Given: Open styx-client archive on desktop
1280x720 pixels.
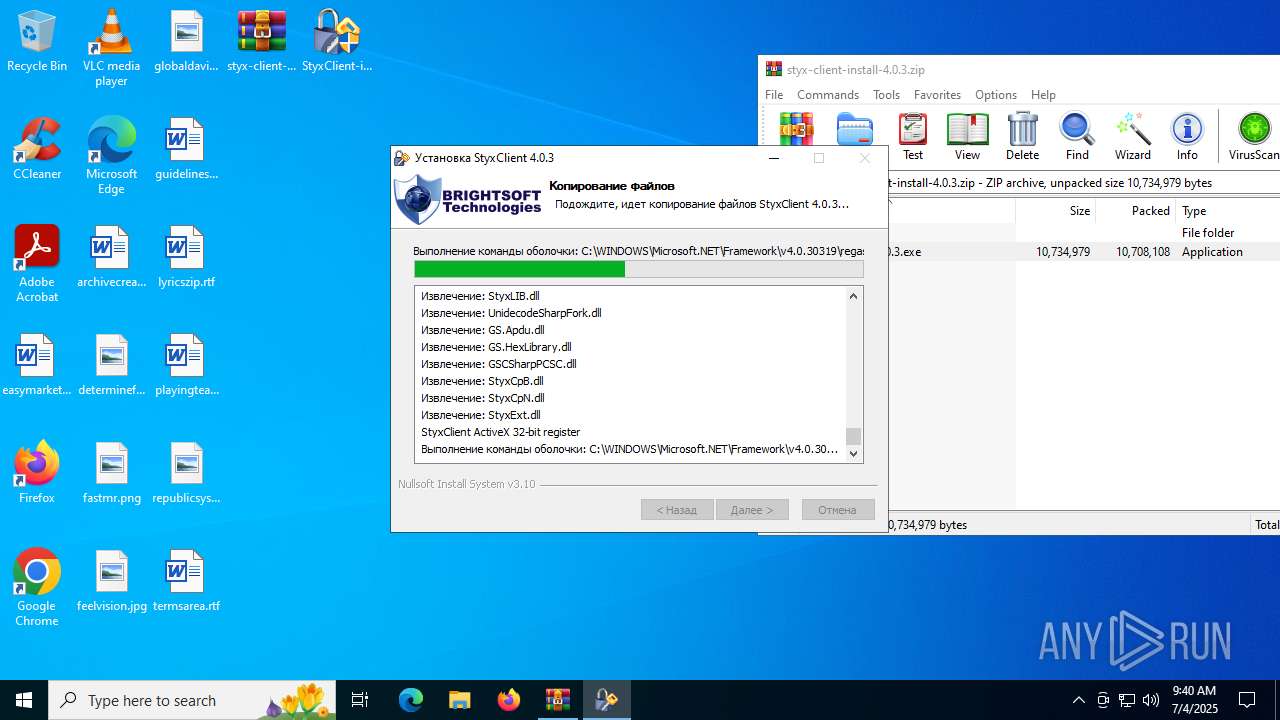Looking at the screenshot, I should [262, 42].
